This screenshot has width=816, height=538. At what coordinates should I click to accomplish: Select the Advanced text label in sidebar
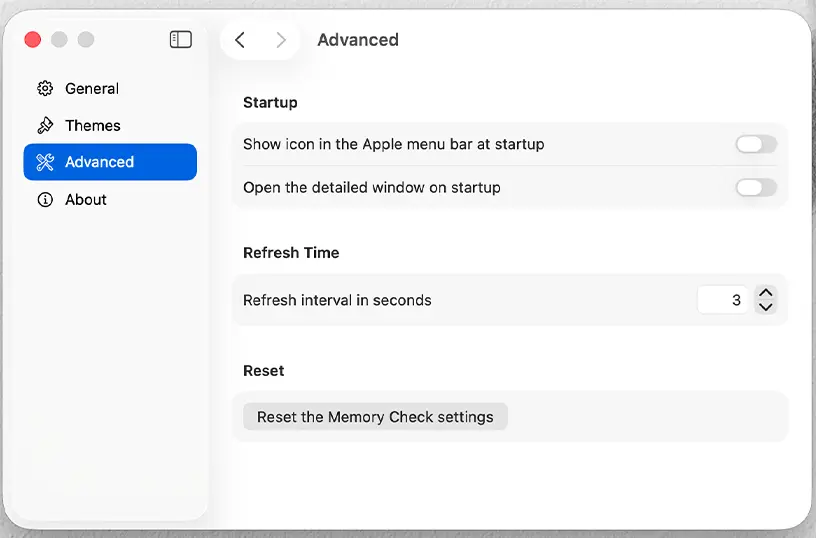99,162
